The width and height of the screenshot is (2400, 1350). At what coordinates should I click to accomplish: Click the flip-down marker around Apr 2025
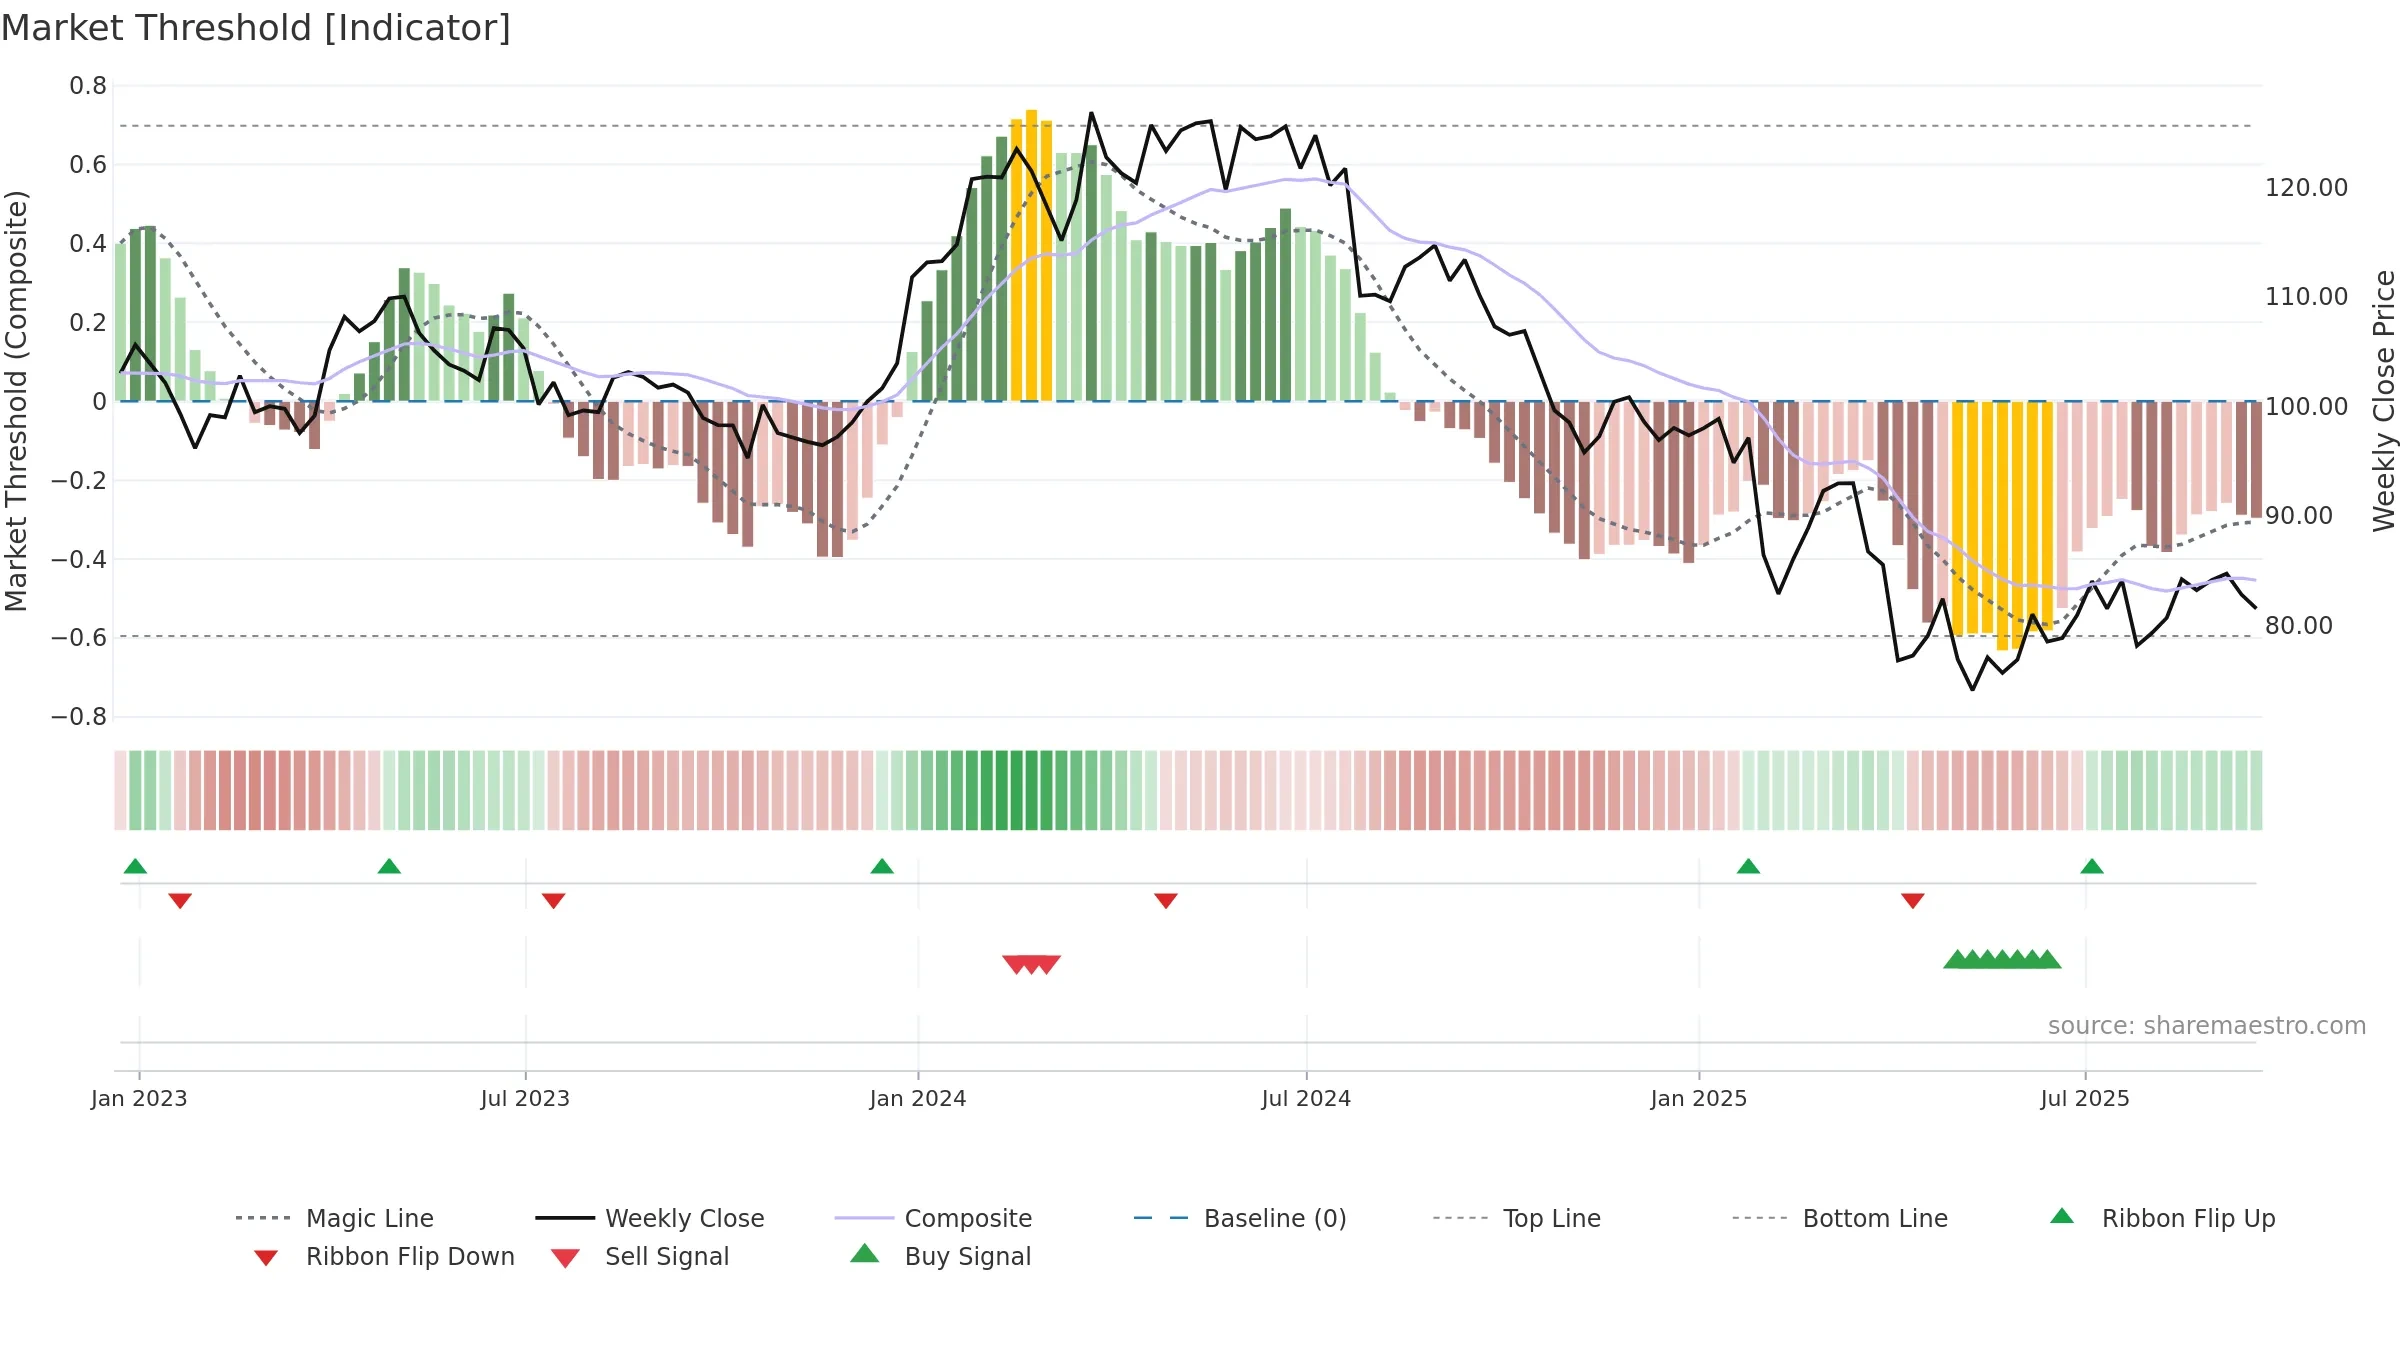point(1913,901)
